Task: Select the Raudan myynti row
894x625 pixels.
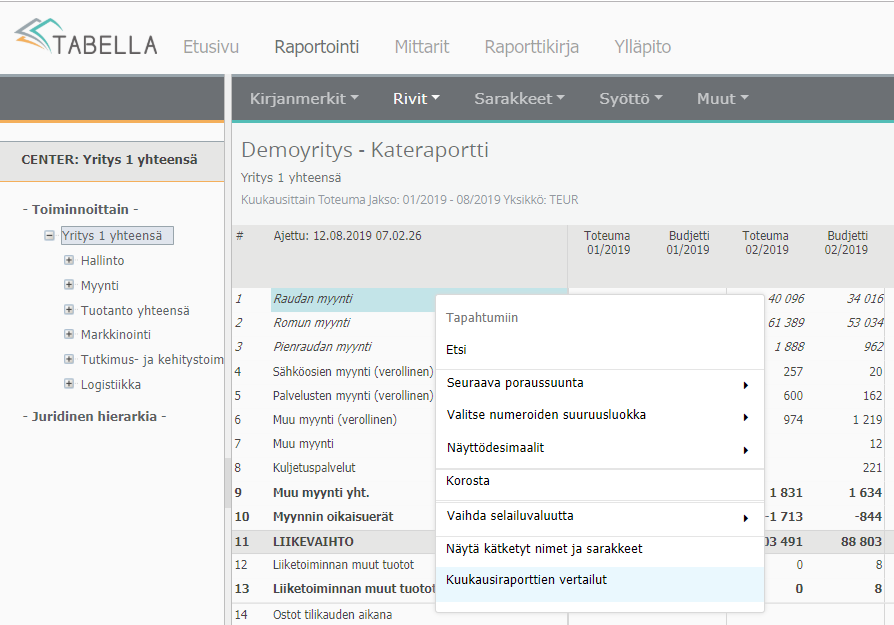Action: pyautogui.click(x=313, y=299)
